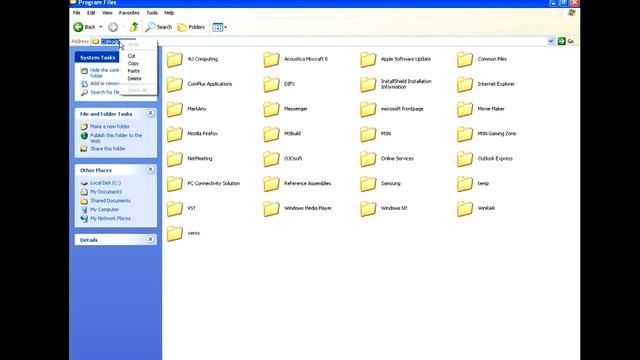Screen dimensions: 640x360
Task: Select the temp folder
Action: click(x=473, y=184)
